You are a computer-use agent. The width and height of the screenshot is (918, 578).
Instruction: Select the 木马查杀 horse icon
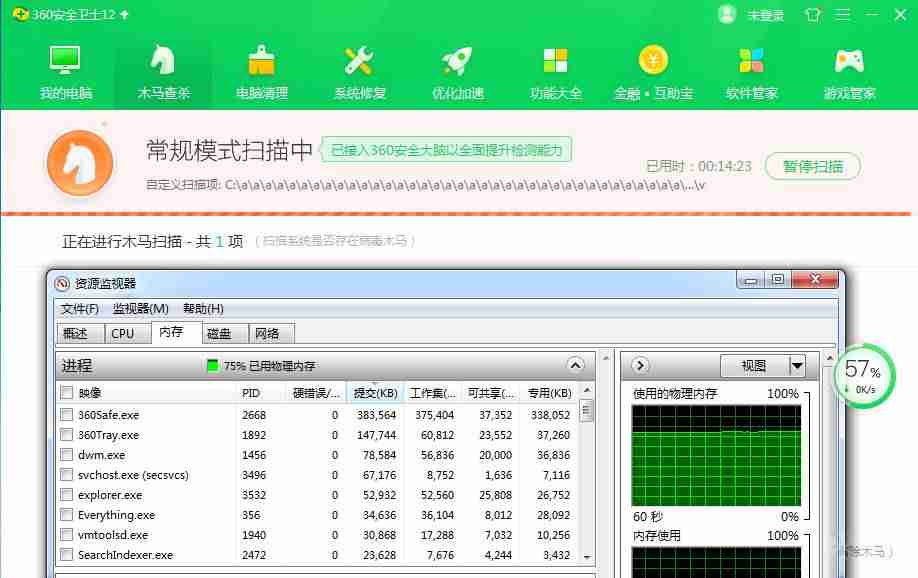pyautogui.click(x=163, y=59)
